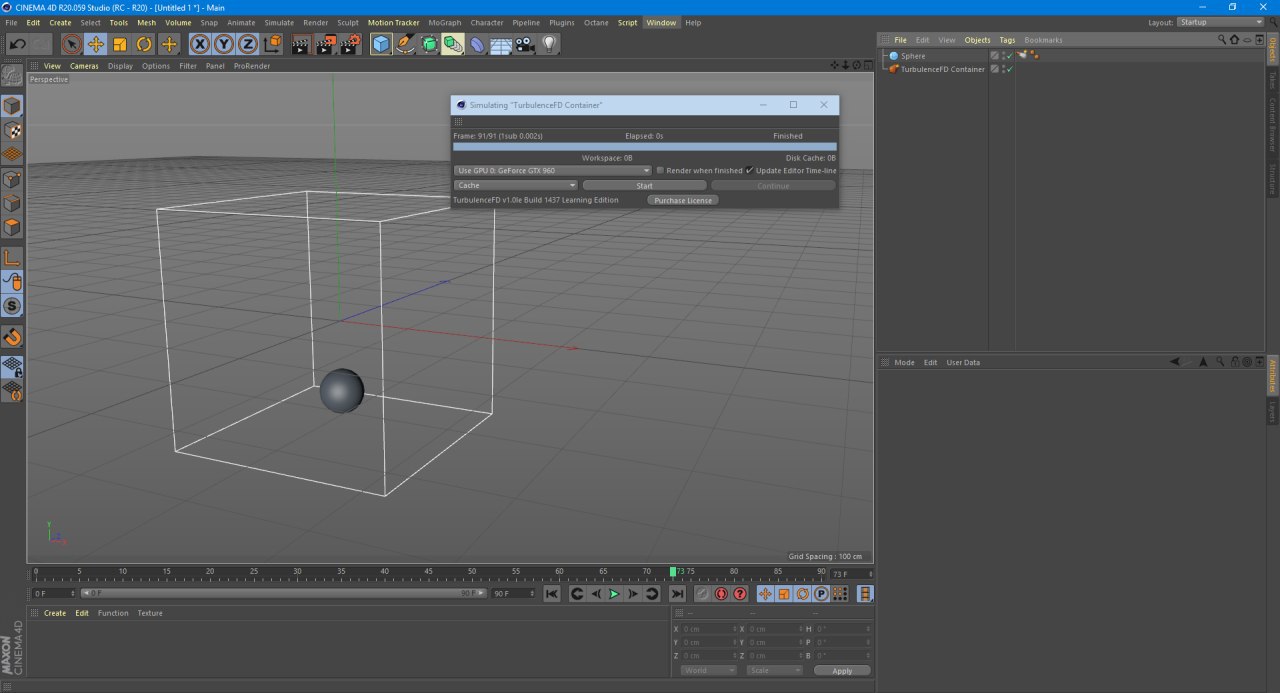This screenshot has width=1280, height=693.
Task: Open the Simulate menu
Action: tap(279, 22)
